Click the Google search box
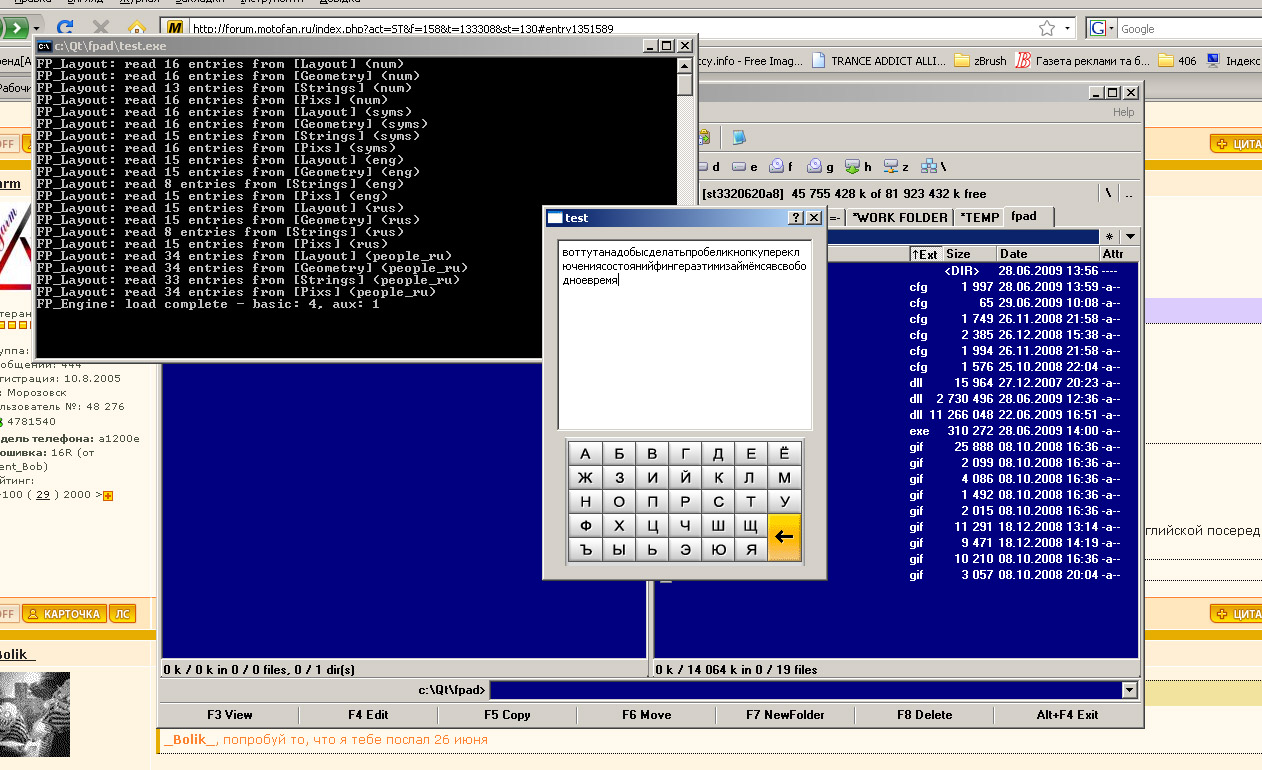Image resolution: width=1262 pixels, height=770 pixels. click(1188, 29)
